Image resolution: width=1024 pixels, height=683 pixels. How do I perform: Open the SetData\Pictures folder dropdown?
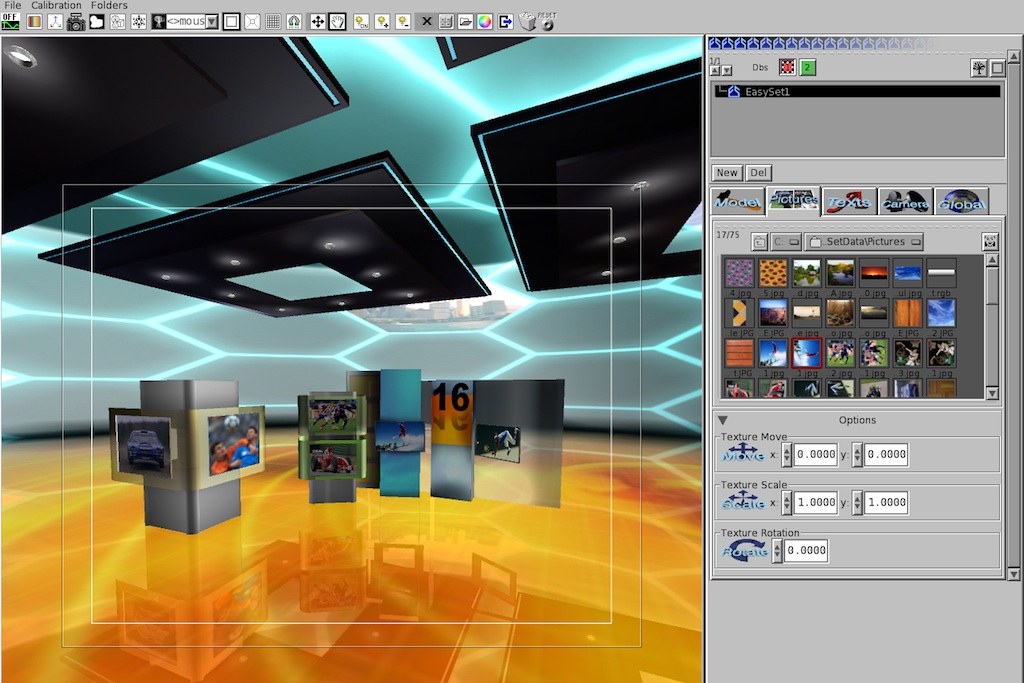click(x=865, y=242)
